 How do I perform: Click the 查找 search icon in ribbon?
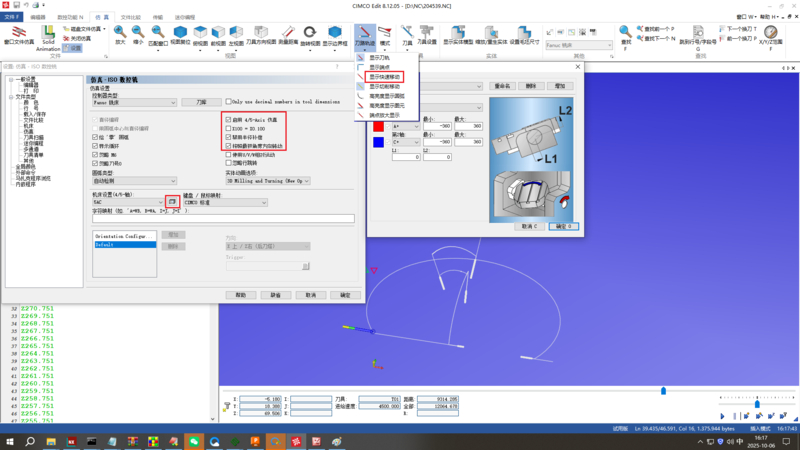tap(626, 36)
